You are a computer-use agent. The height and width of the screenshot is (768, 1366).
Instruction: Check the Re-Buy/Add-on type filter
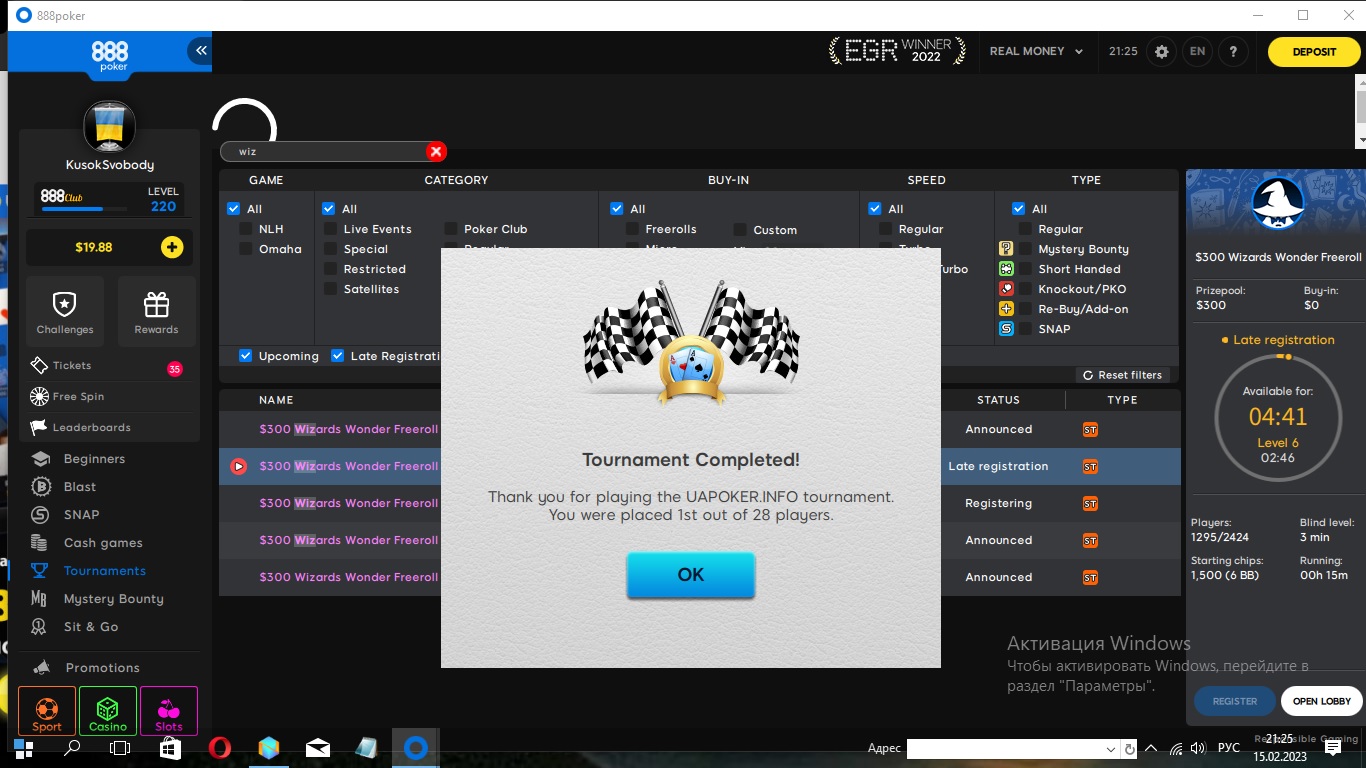tap(1025, 309)
